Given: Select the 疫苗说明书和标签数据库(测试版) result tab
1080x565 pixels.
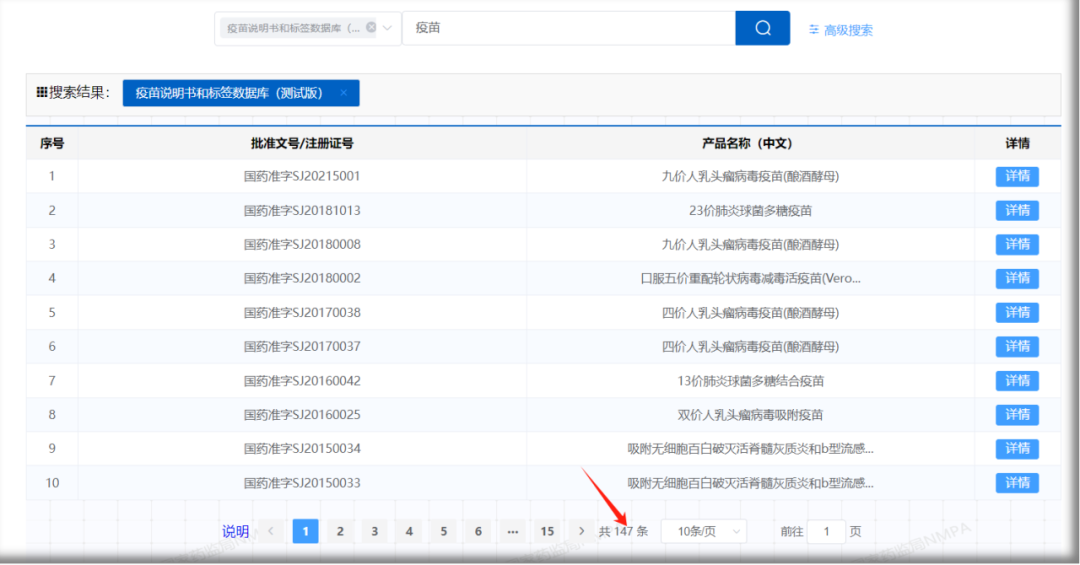Looking at the screenshot, I should coord(229,93).
